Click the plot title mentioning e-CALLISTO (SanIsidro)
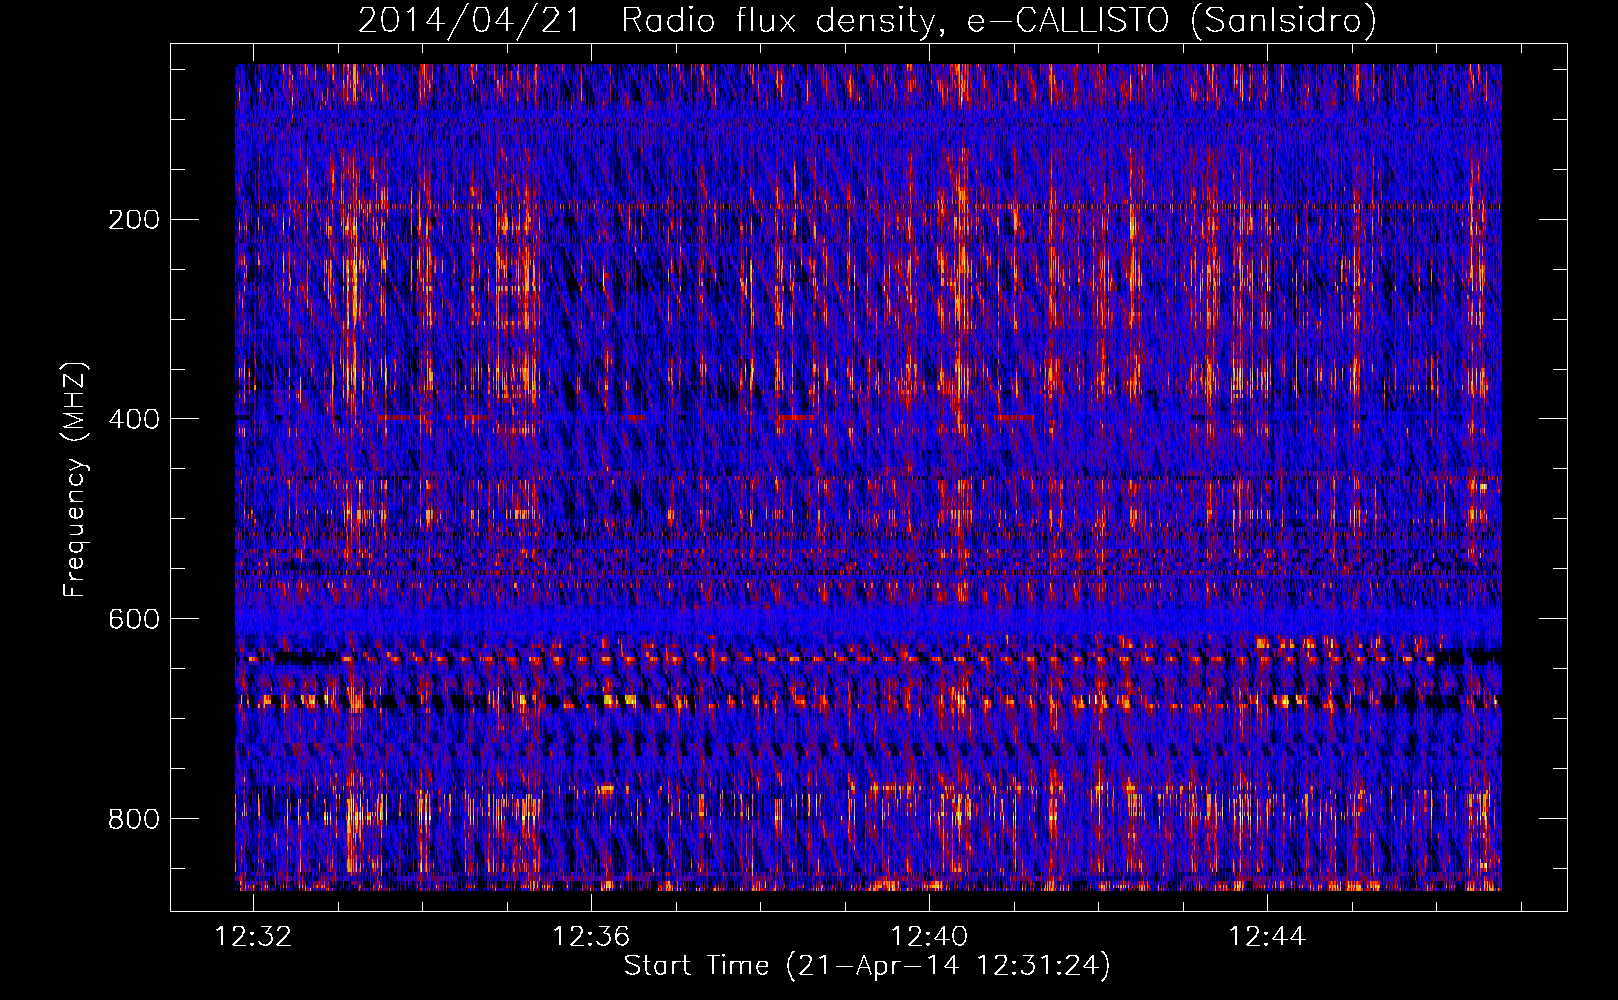This screenshot has height=1000, width=1618. (867, 20)
